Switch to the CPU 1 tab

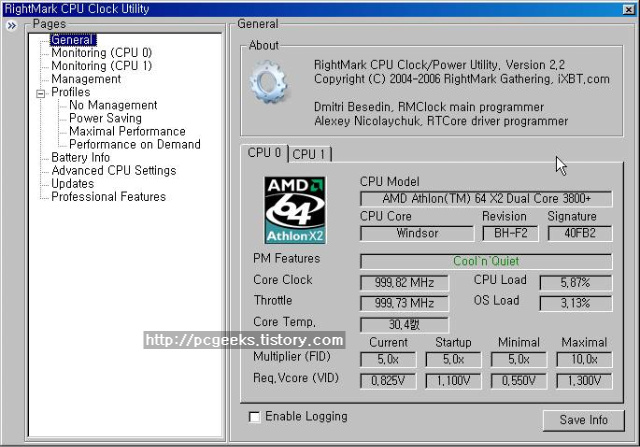point(309,154)
